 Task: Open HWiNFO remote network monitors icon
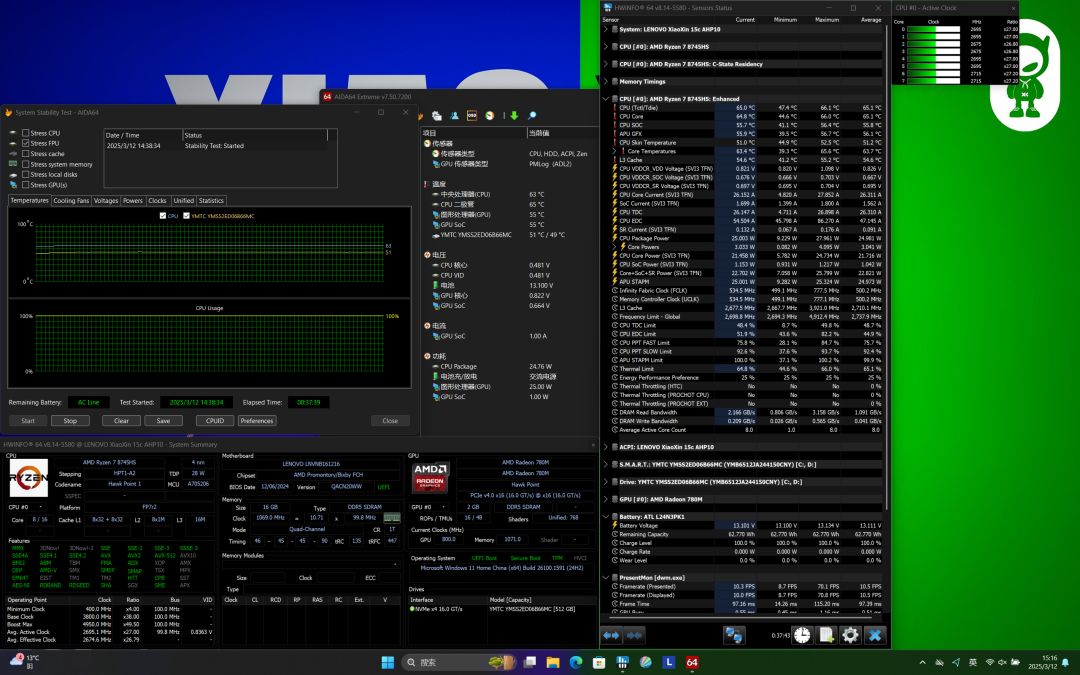tap(734, 635)
